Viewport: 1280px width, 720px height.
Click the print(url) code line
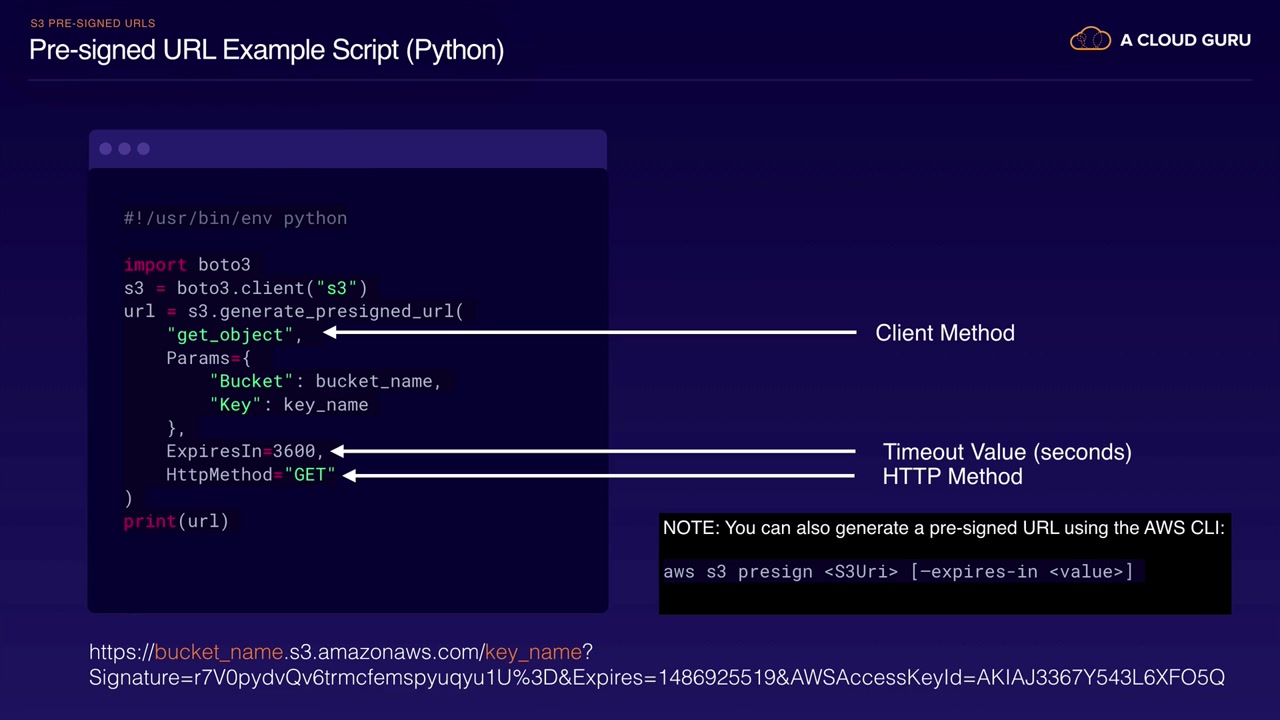[176, 521]
